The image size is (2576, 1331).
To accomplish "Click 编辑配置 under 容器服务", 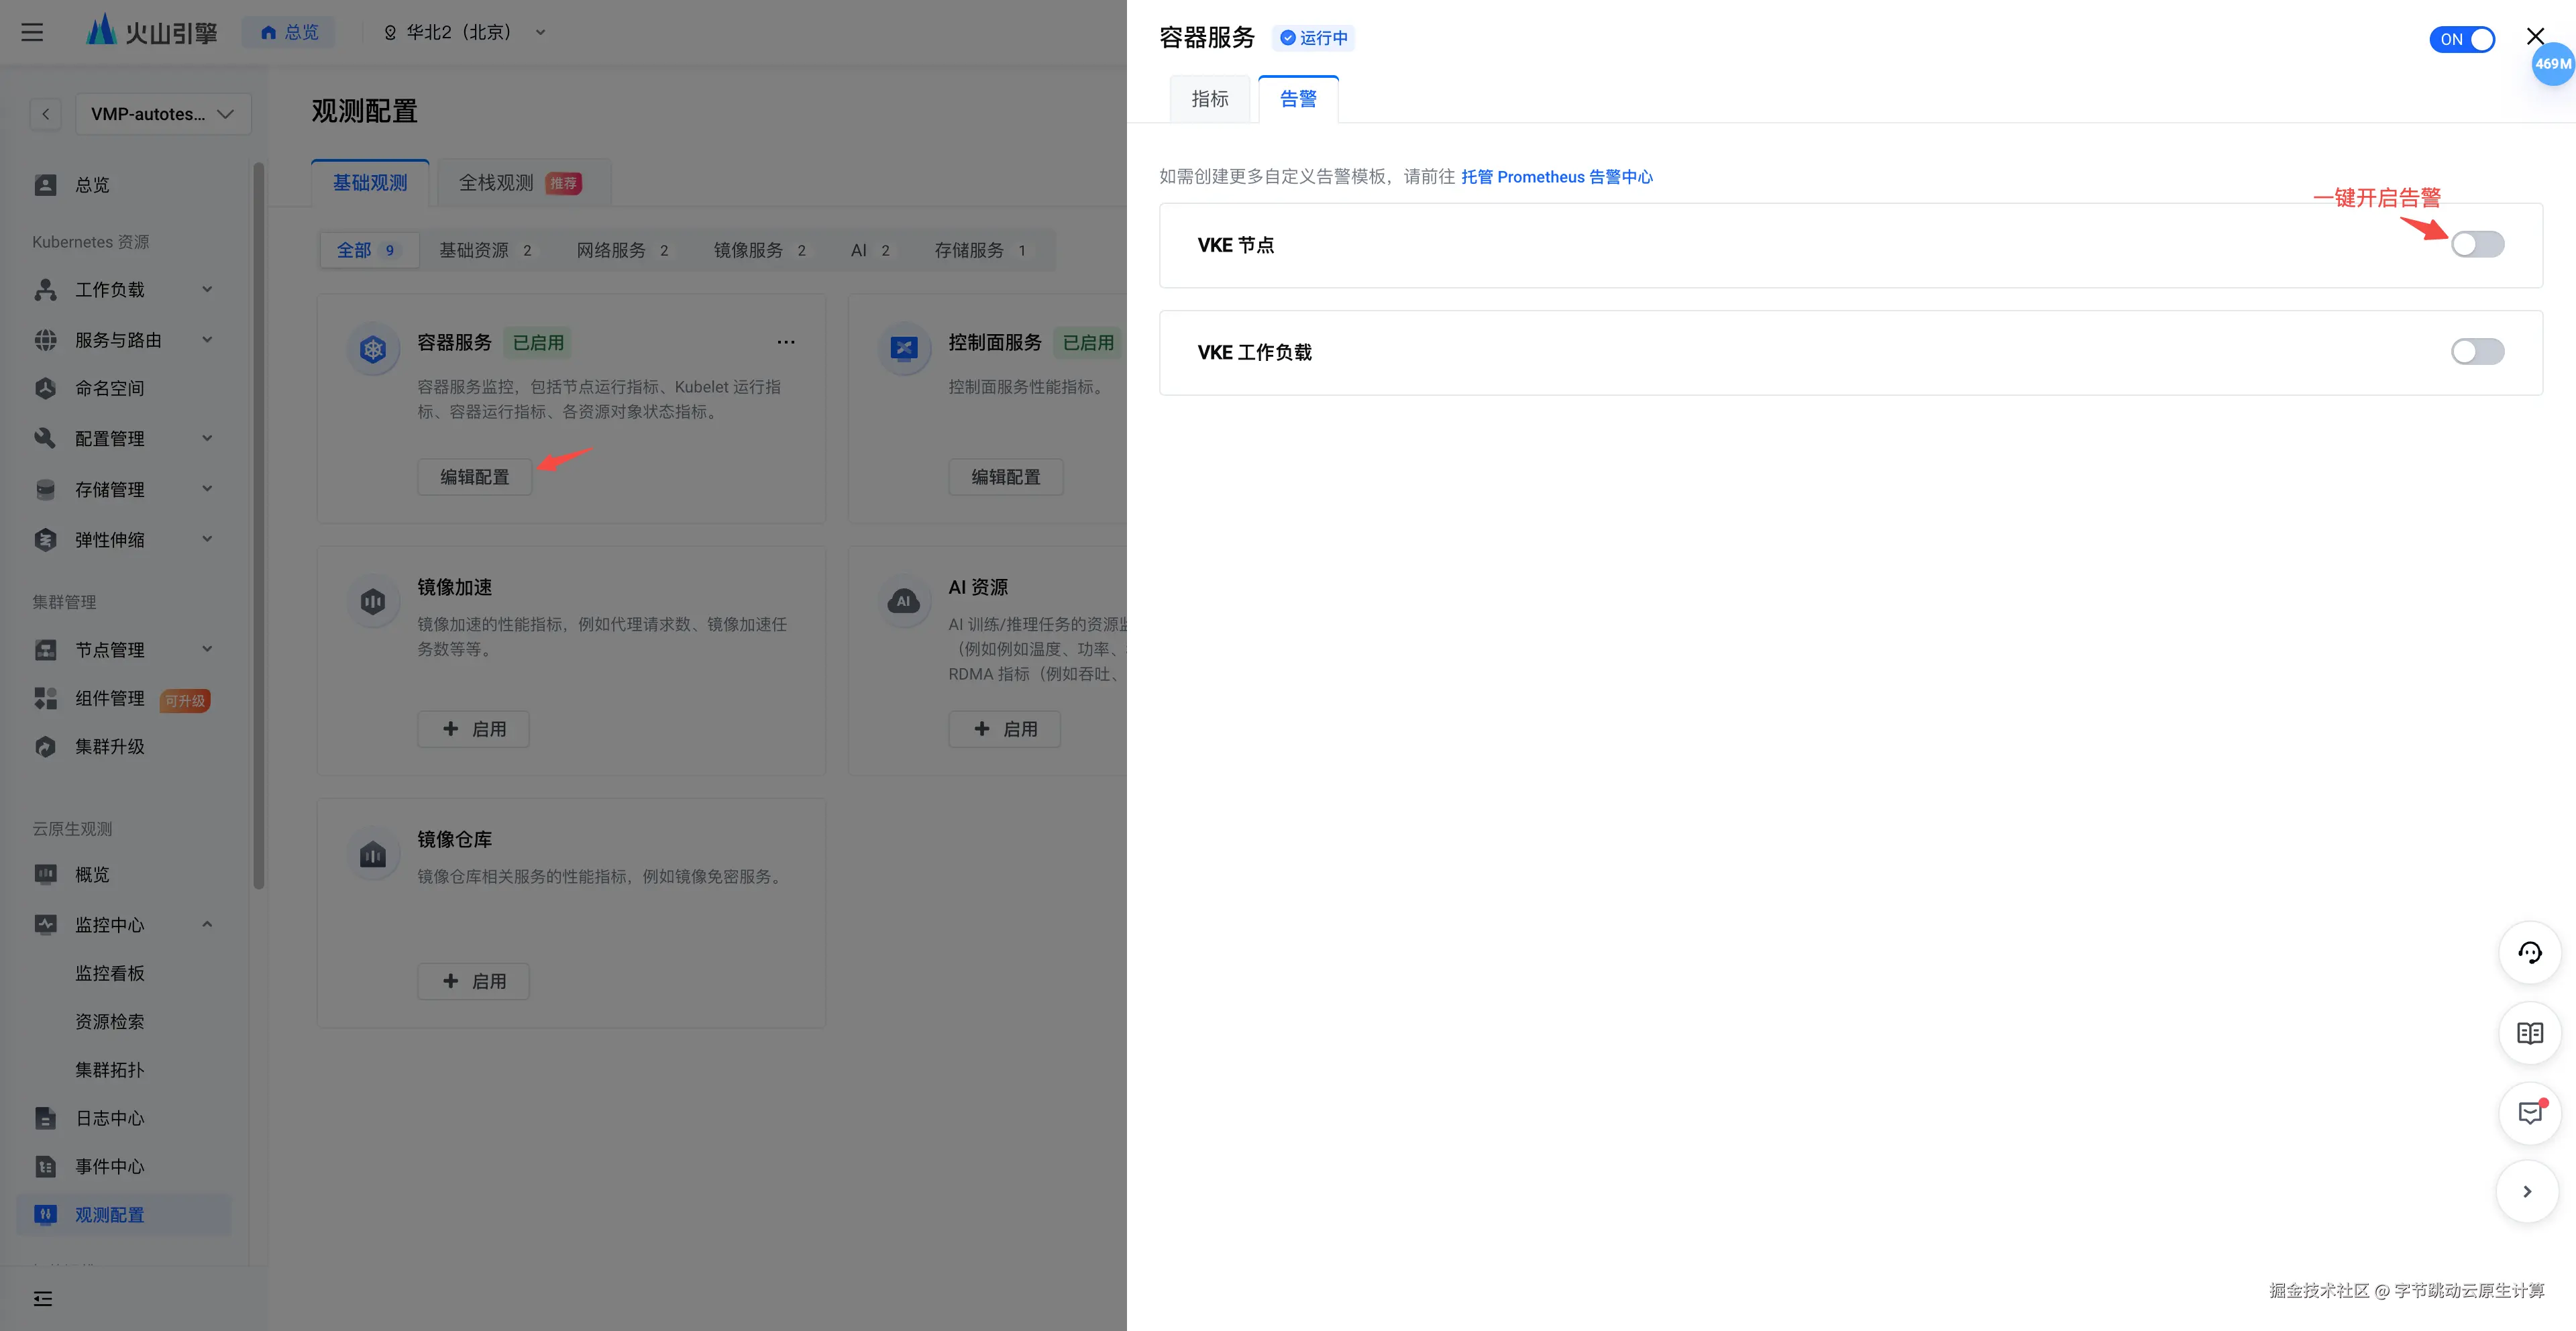I will point(474,477).
